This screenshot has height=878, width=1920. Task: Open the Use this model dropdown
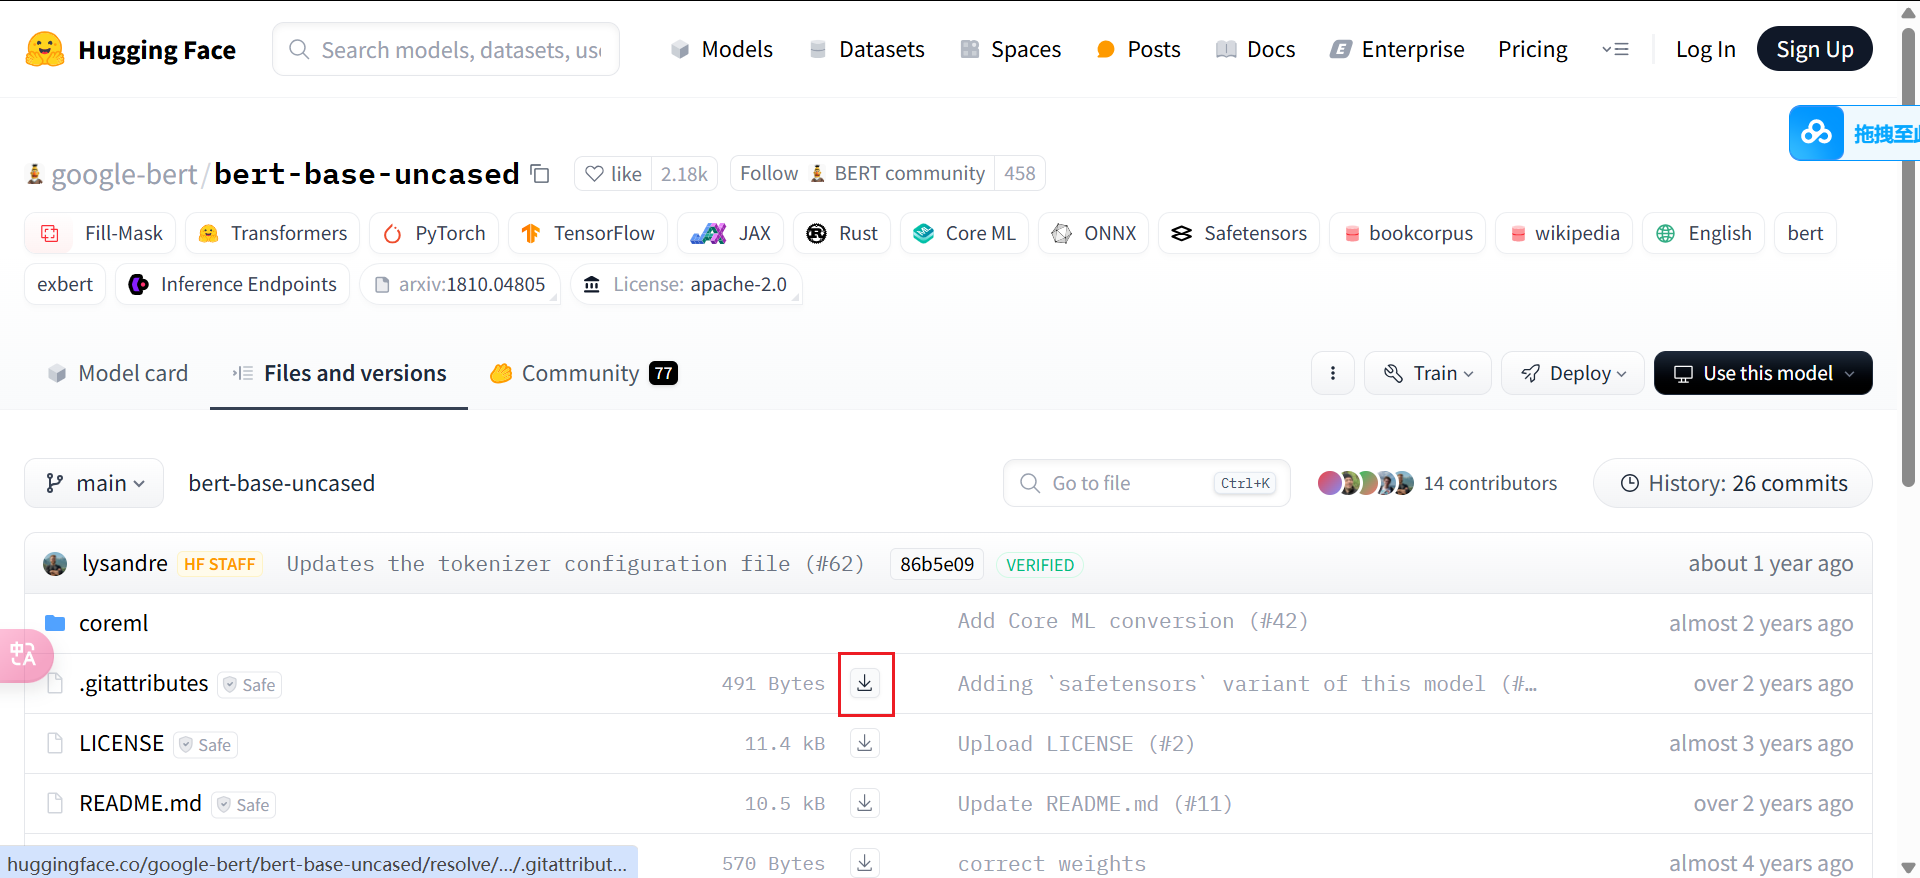[1763, 373]
